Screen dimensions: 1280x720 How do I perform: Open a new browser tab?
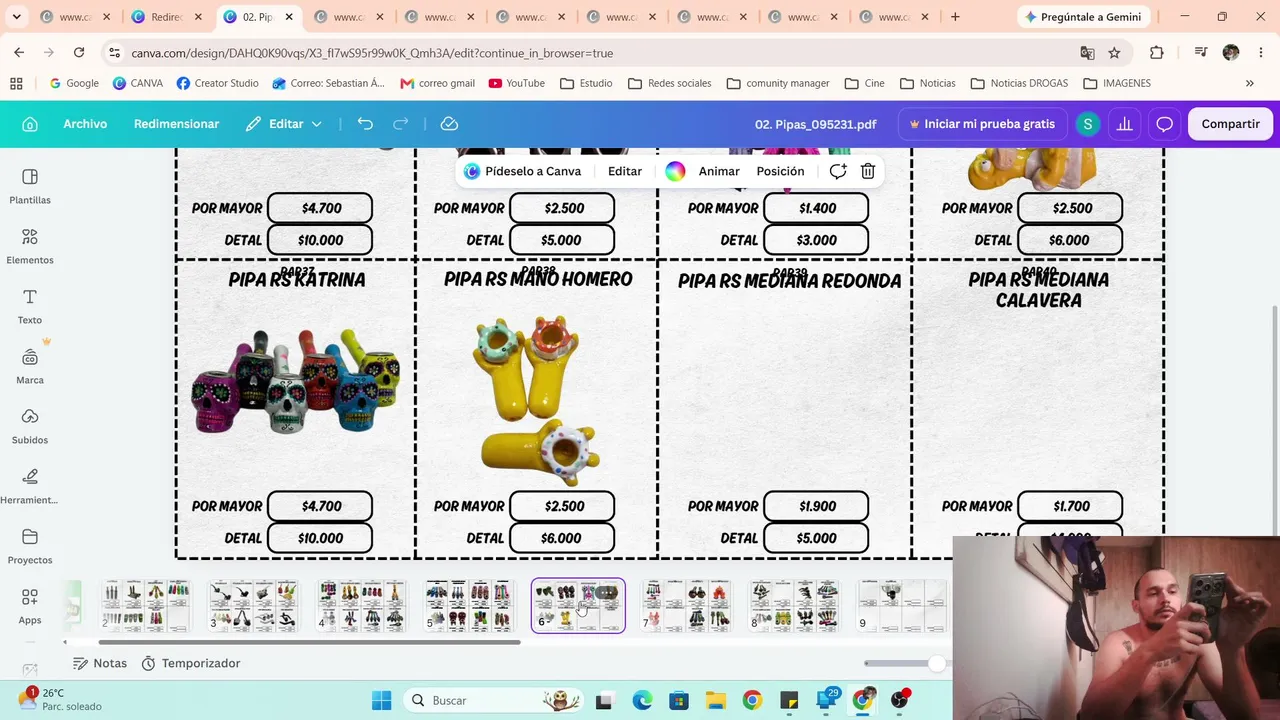(955, 17)
